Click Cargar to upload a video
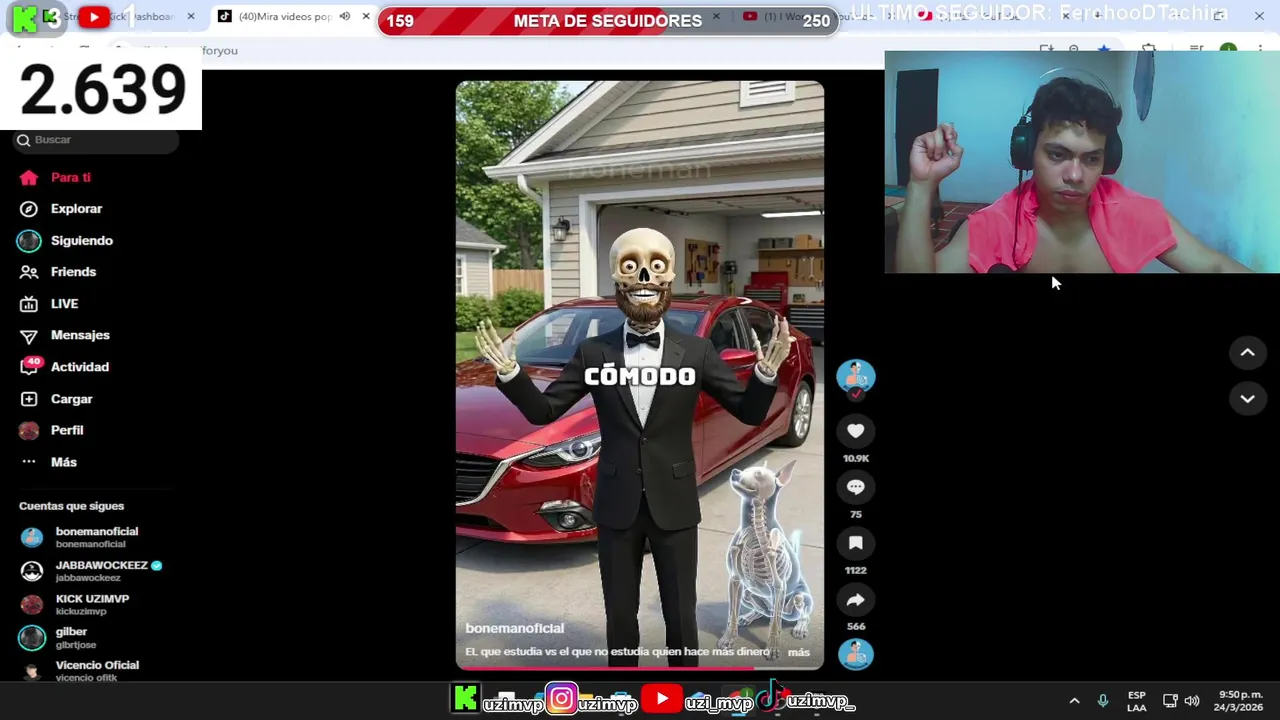This screenshot has width=1280, height=720. coord(56,399)
